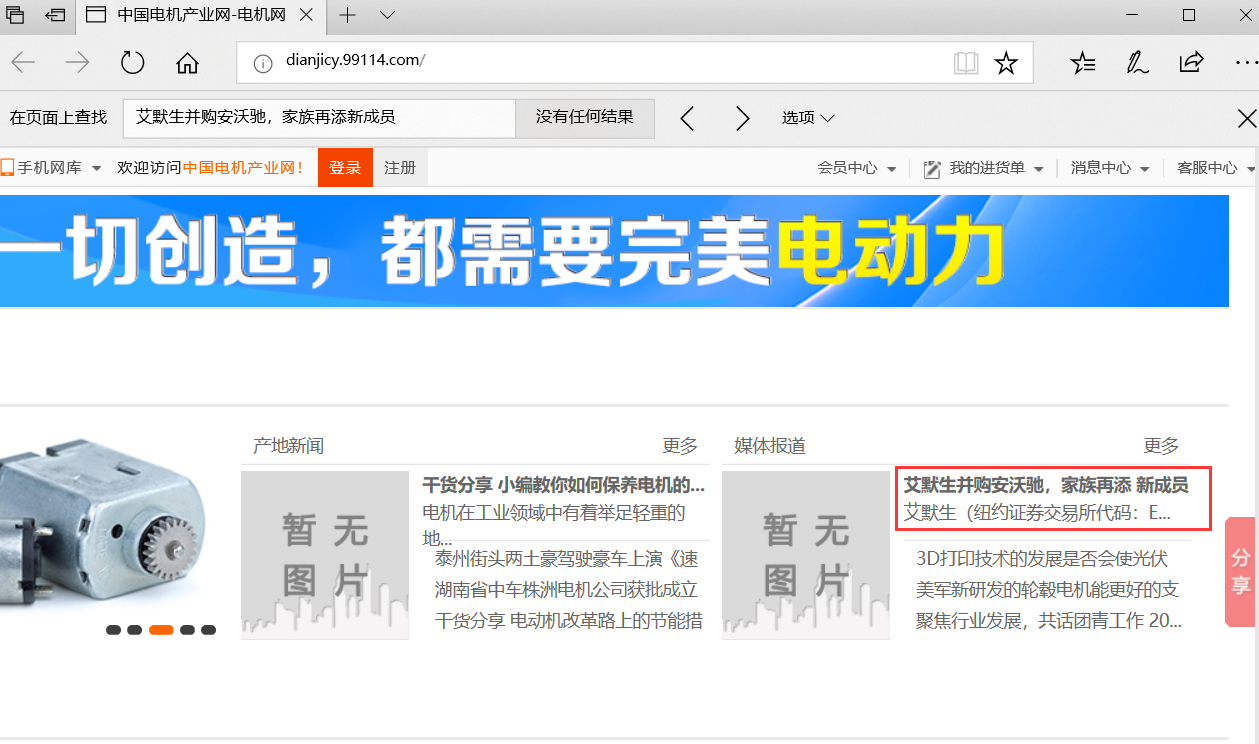Open article 艾默生并购安沃驰

tap(1046, 485)
